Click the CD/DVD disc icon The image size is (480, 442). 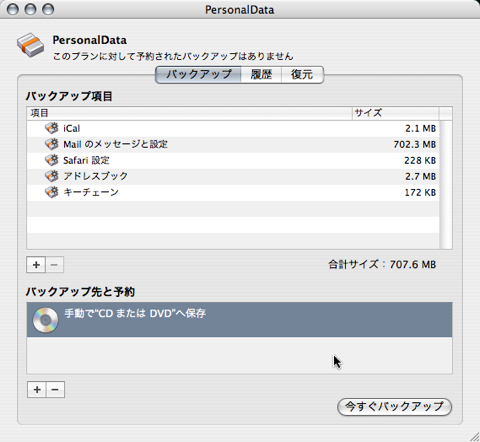[45, 320]
